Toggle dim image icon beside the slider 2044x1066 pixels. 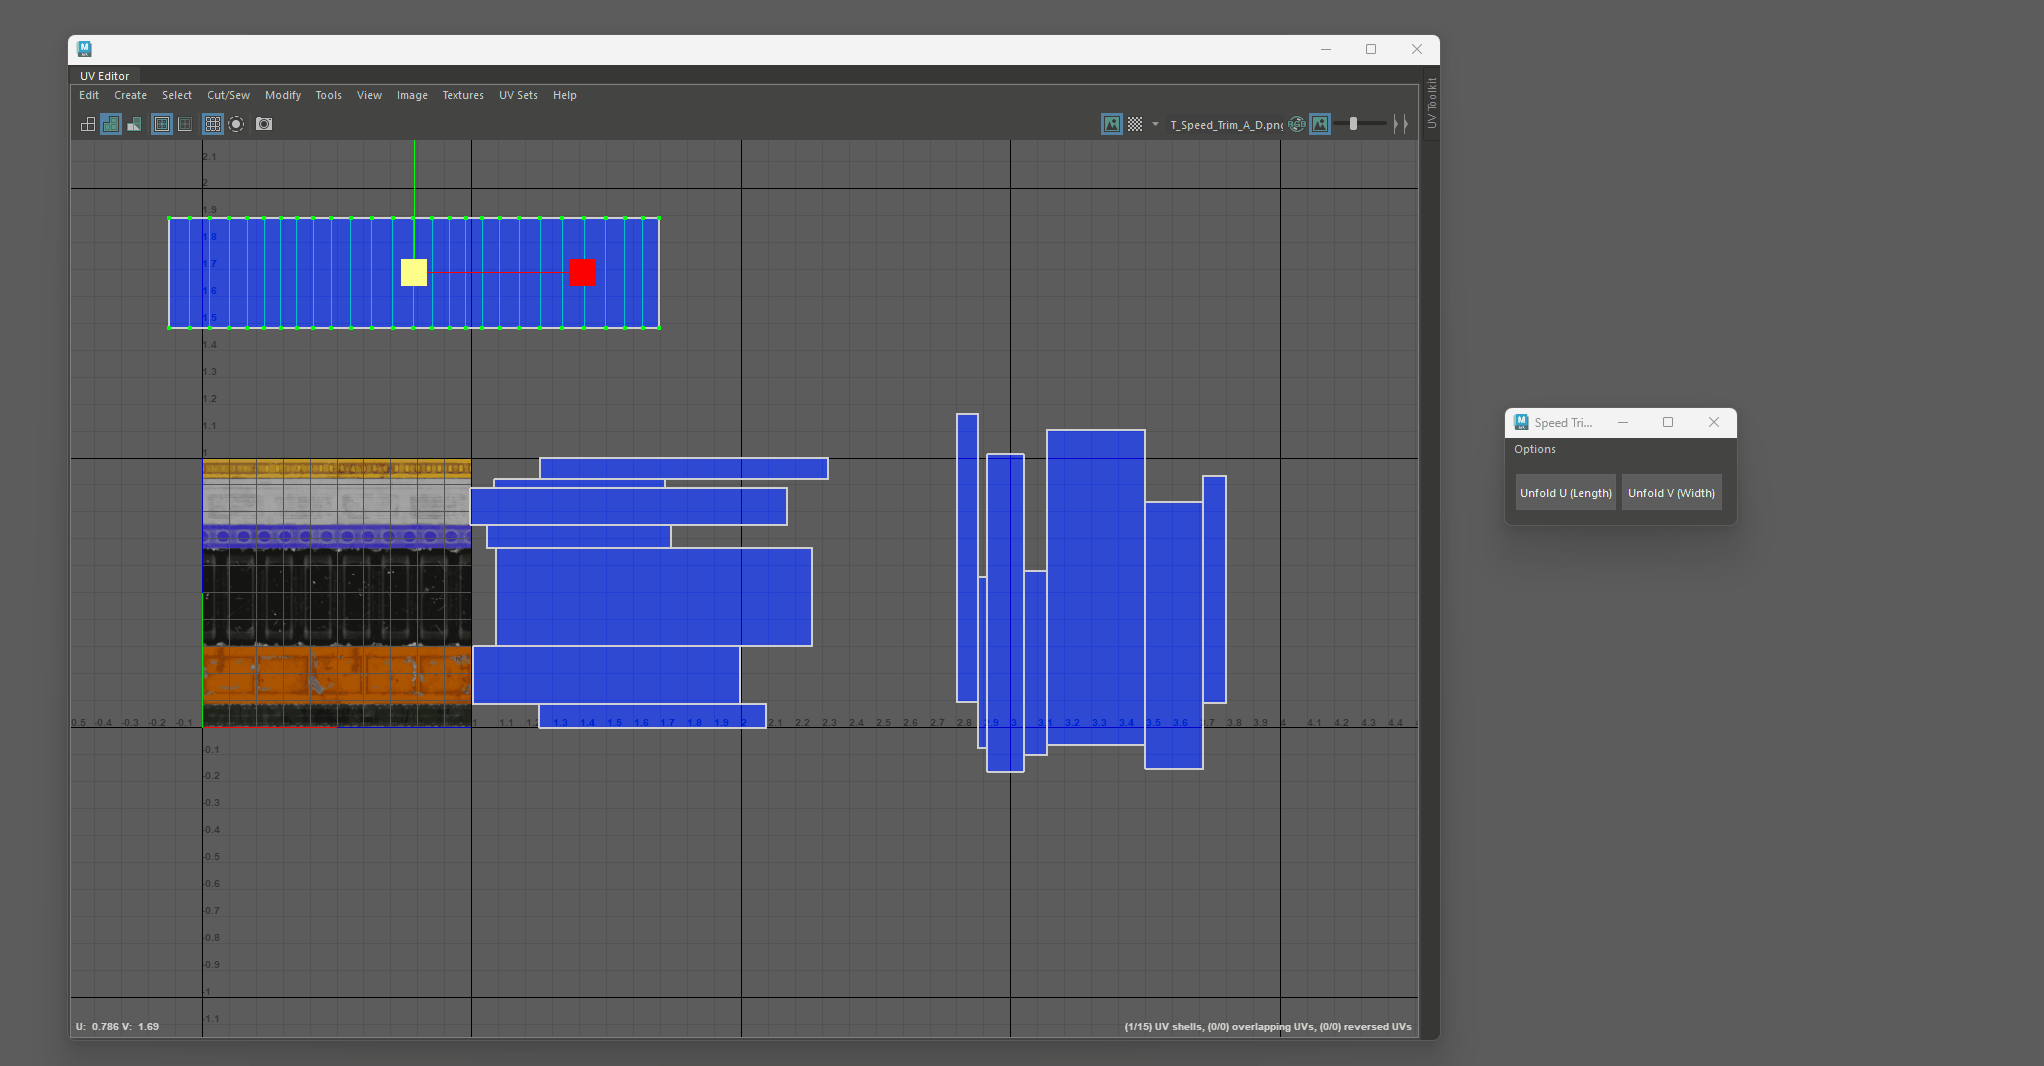1320,124
